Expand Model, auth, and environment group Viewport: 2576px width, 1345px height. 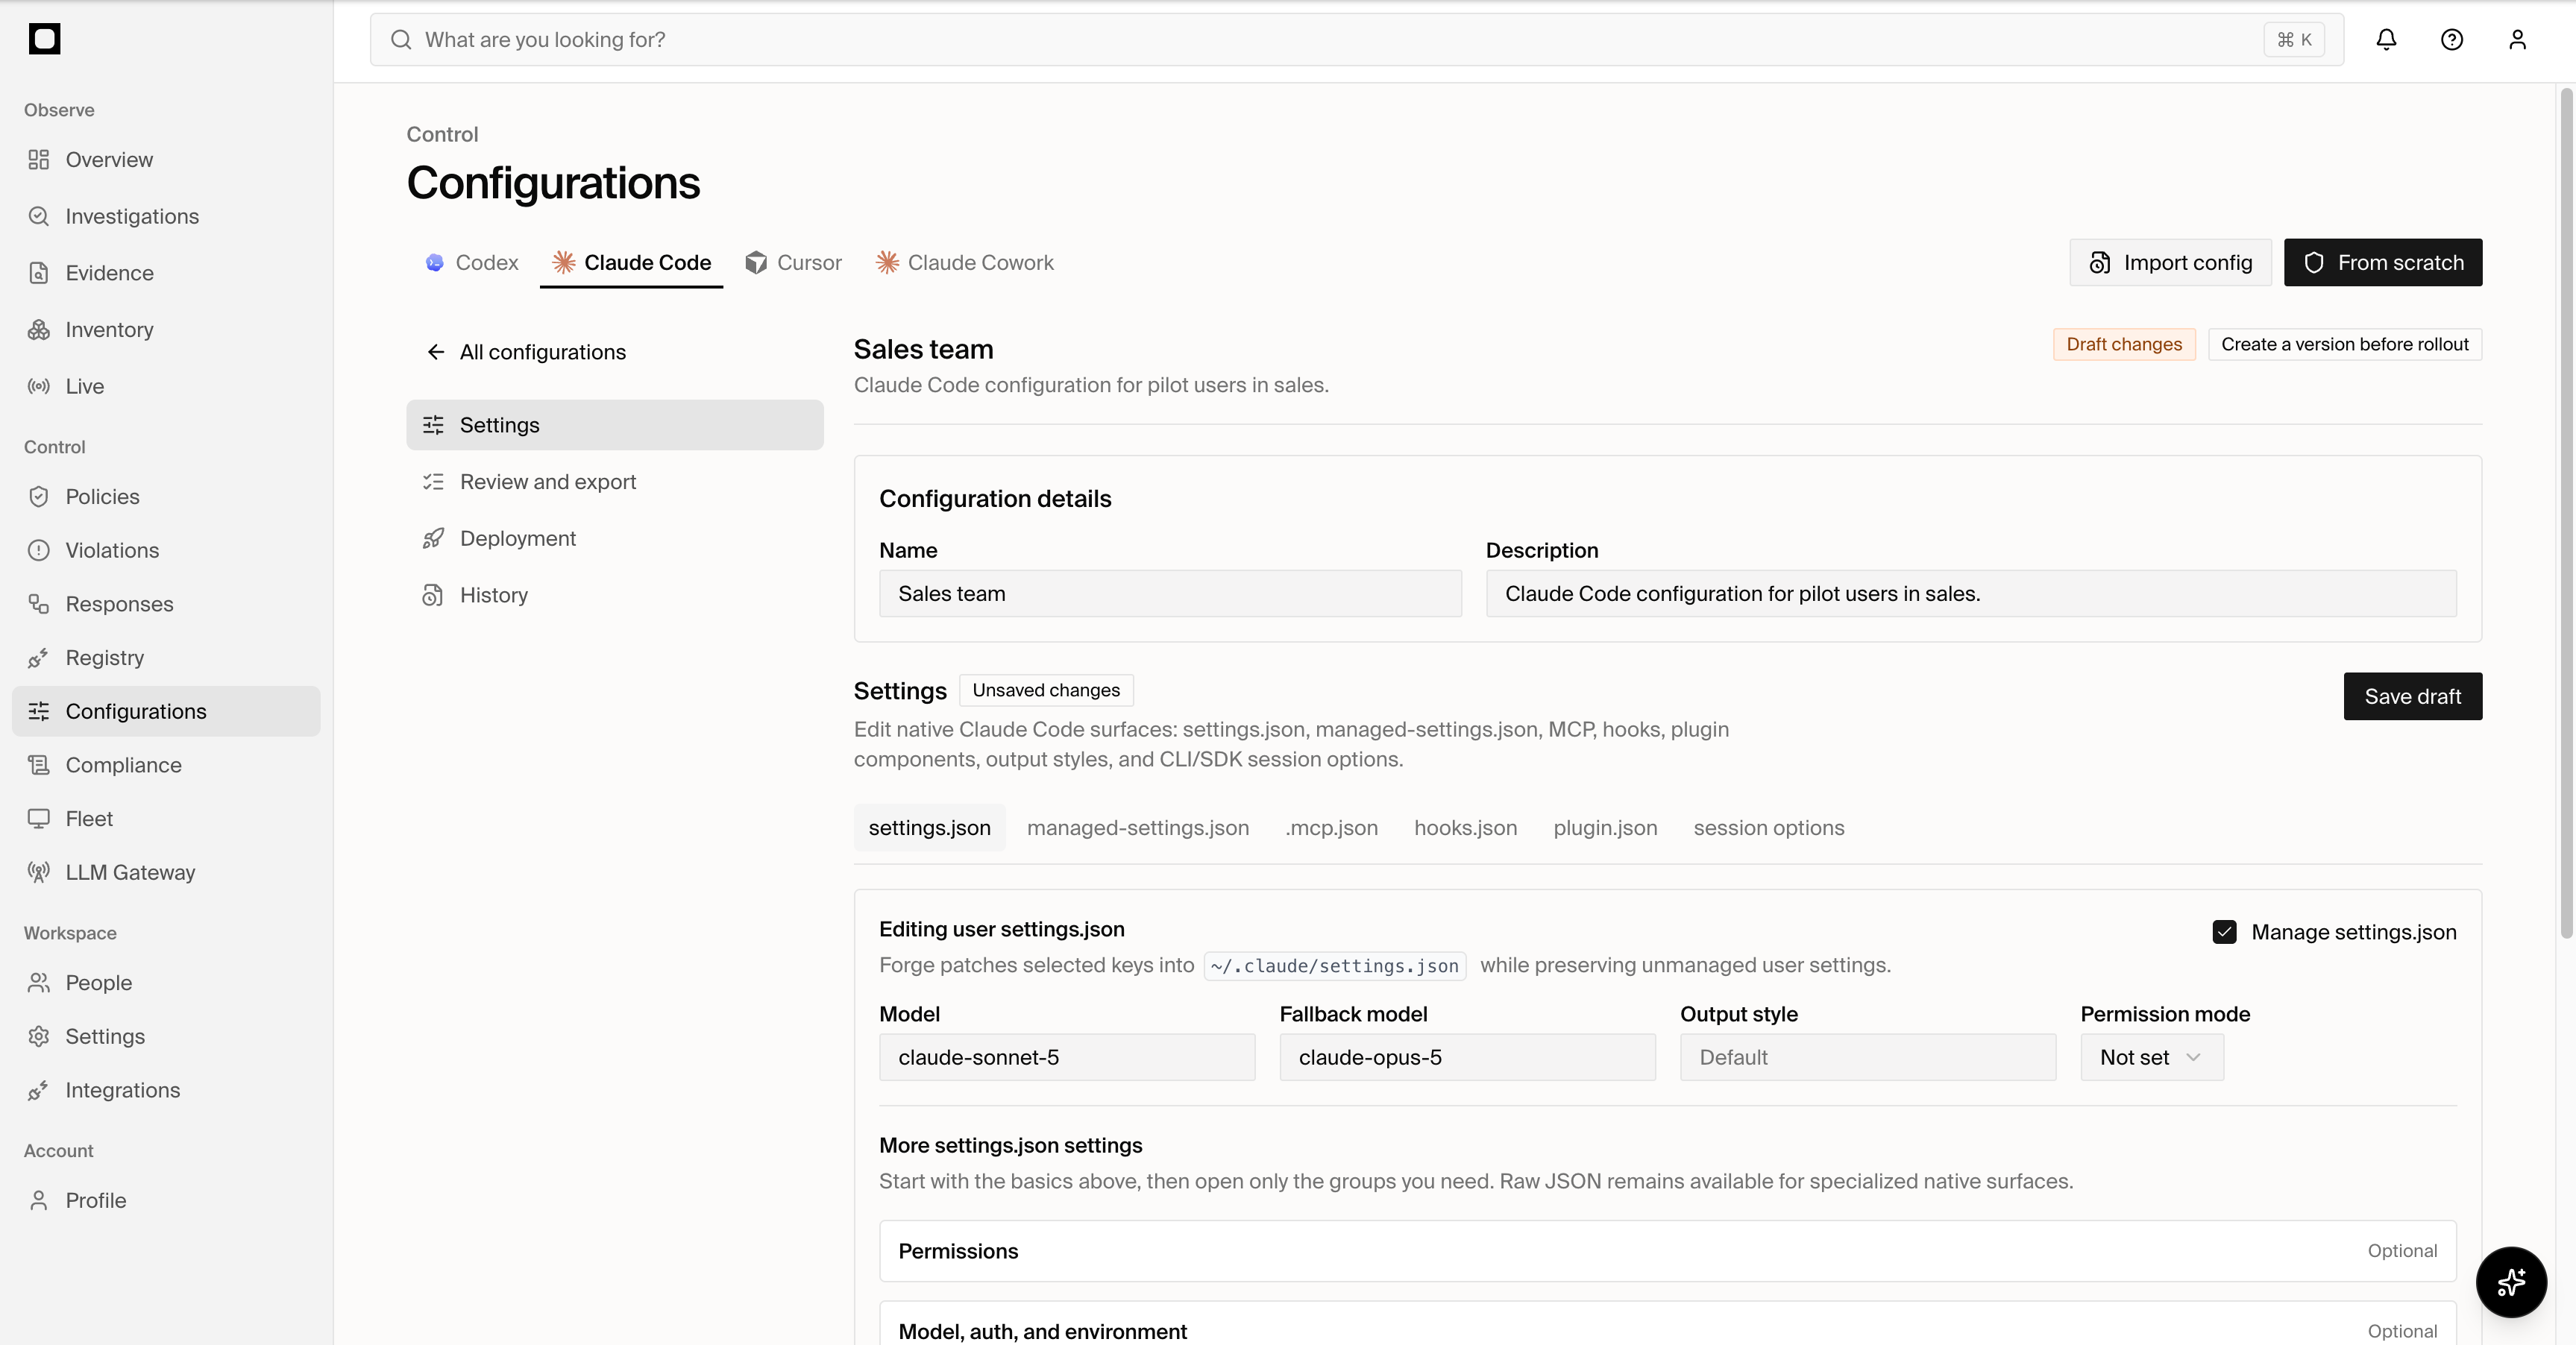(1667, 1325)
